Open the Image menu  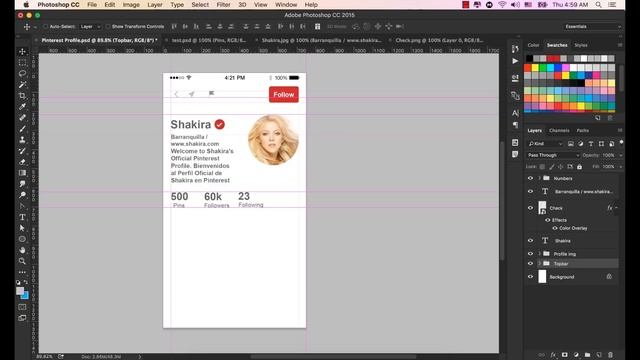(x=131, y=5)
